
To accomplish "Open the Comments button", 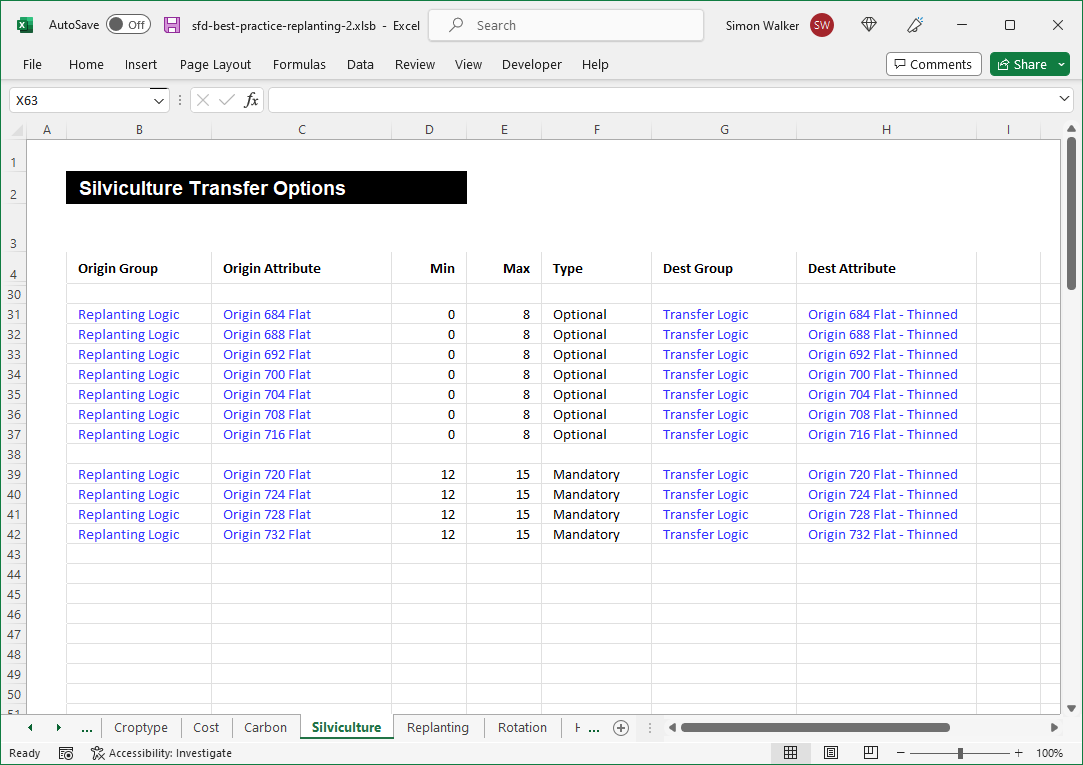I will (933, 64).
